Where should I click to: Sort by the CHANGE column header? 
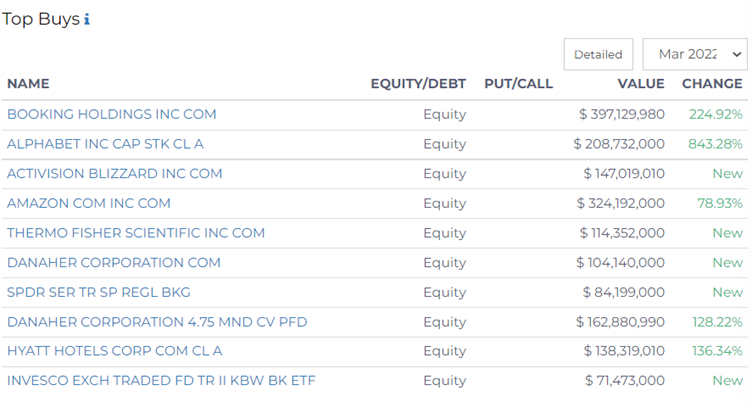point(712,83)
